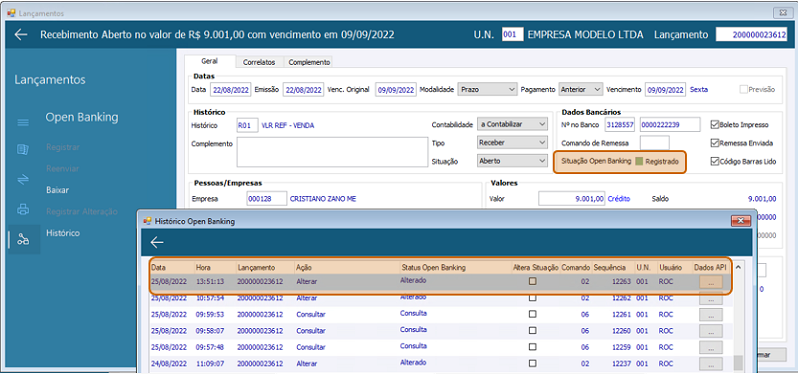Open Dados API button for sequence 12263
This screenshot has height=374, width=798.
coord(711,281)
